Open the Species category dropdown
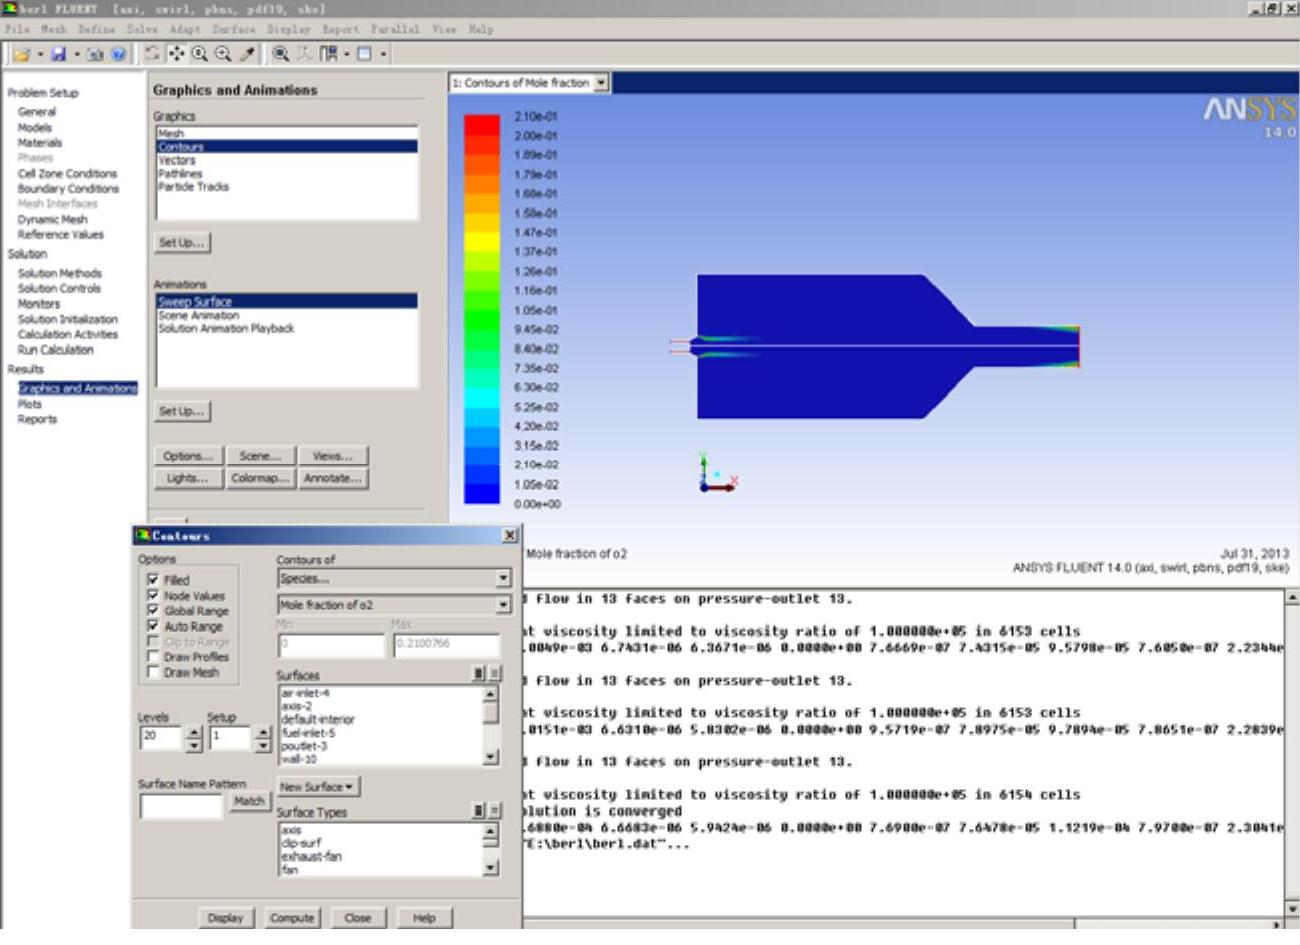The height and width of the screenshot is (945, 1300). click(503, 579)
